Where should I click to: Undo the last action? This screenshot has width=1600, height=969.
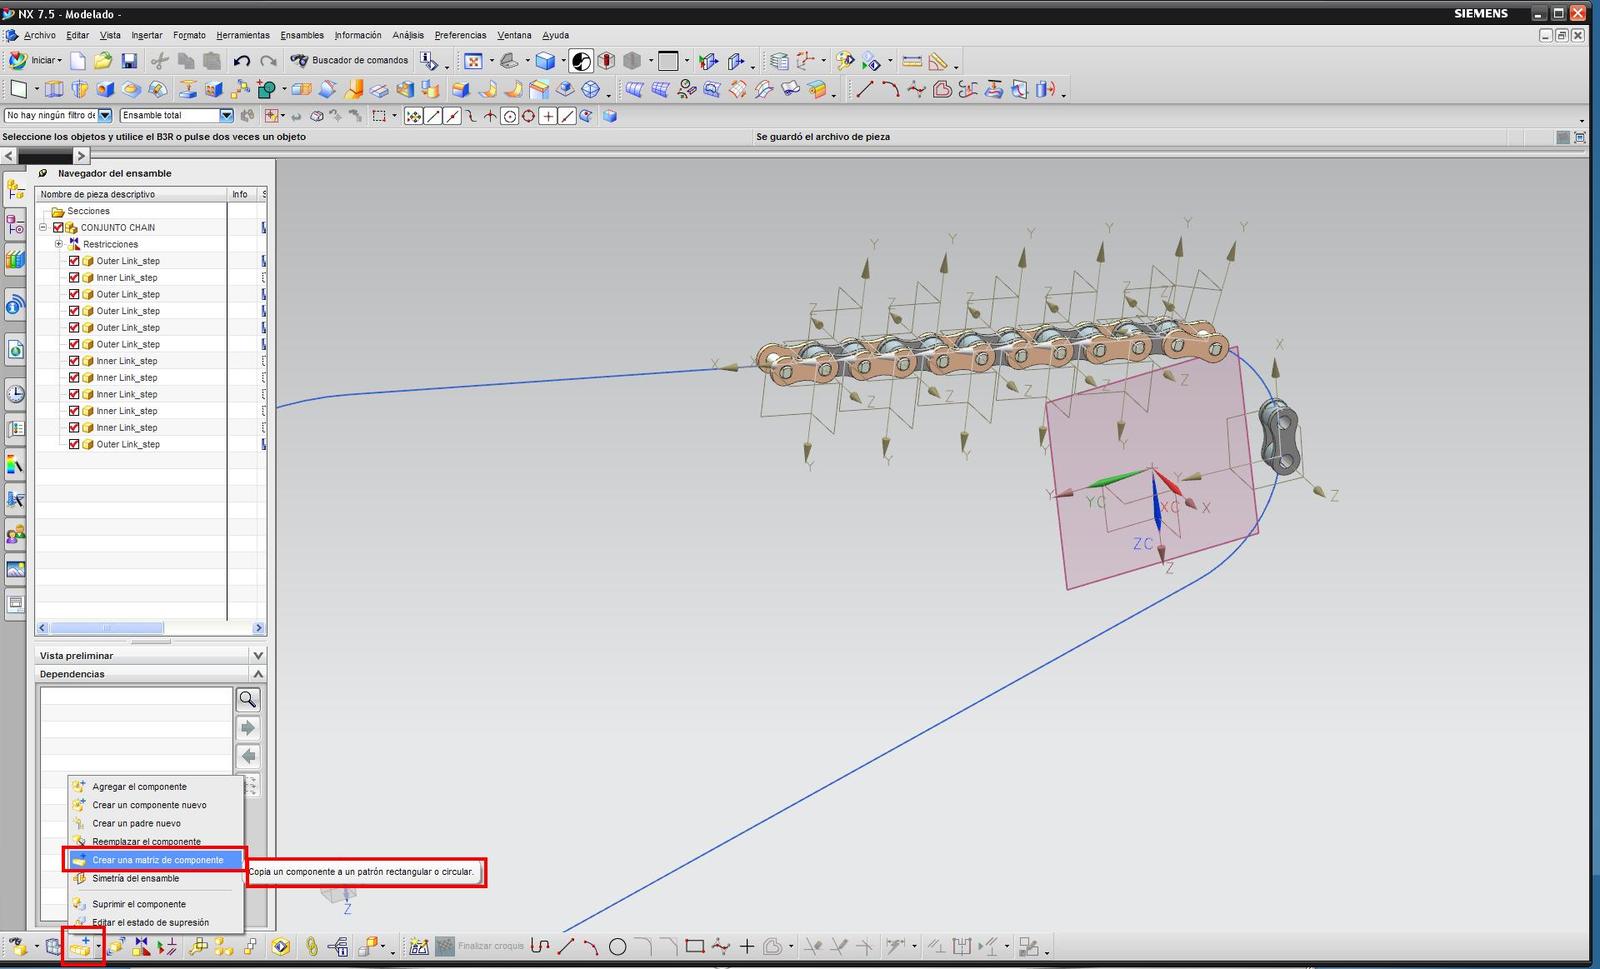[242, 61]
